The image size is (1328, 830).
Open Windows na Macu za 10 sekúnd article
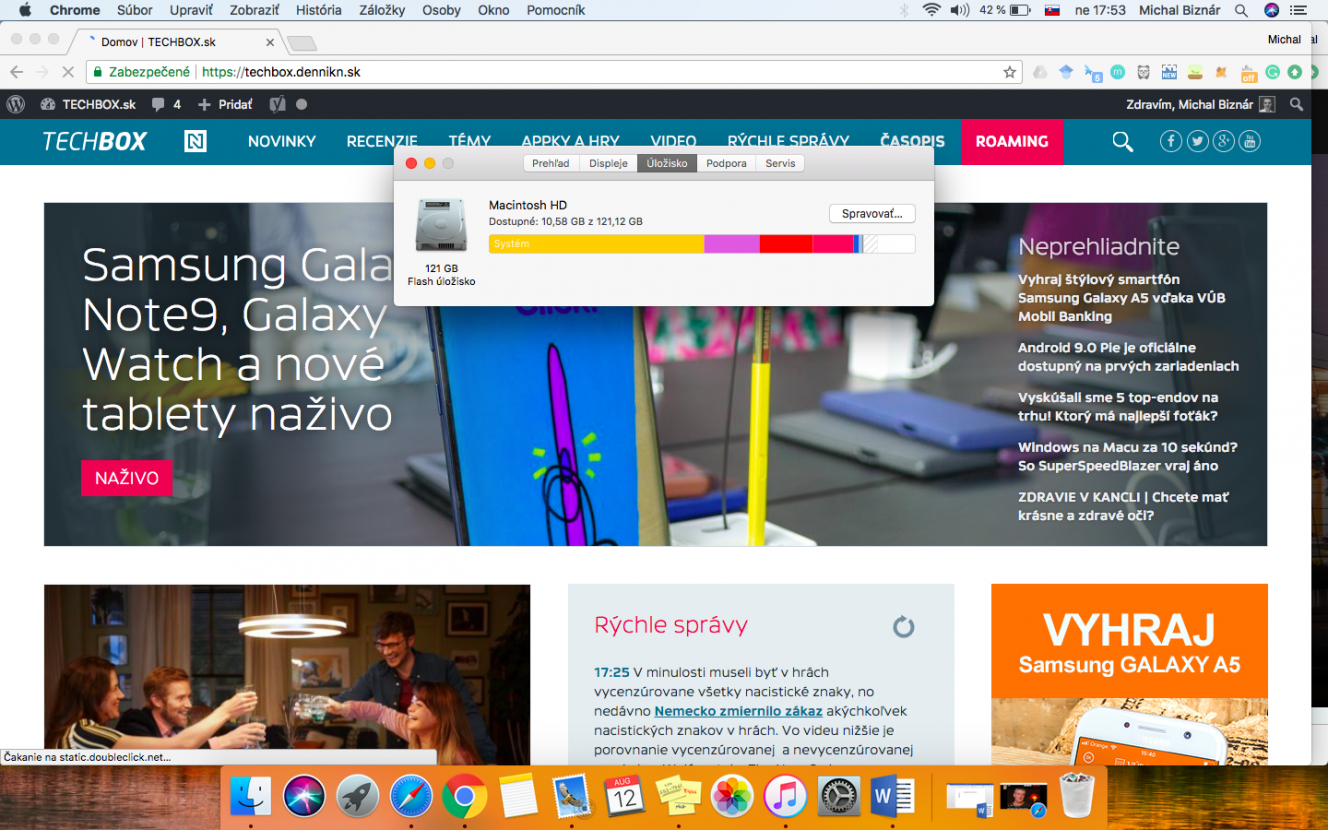pyautogui.click(x=1127, y=456)
